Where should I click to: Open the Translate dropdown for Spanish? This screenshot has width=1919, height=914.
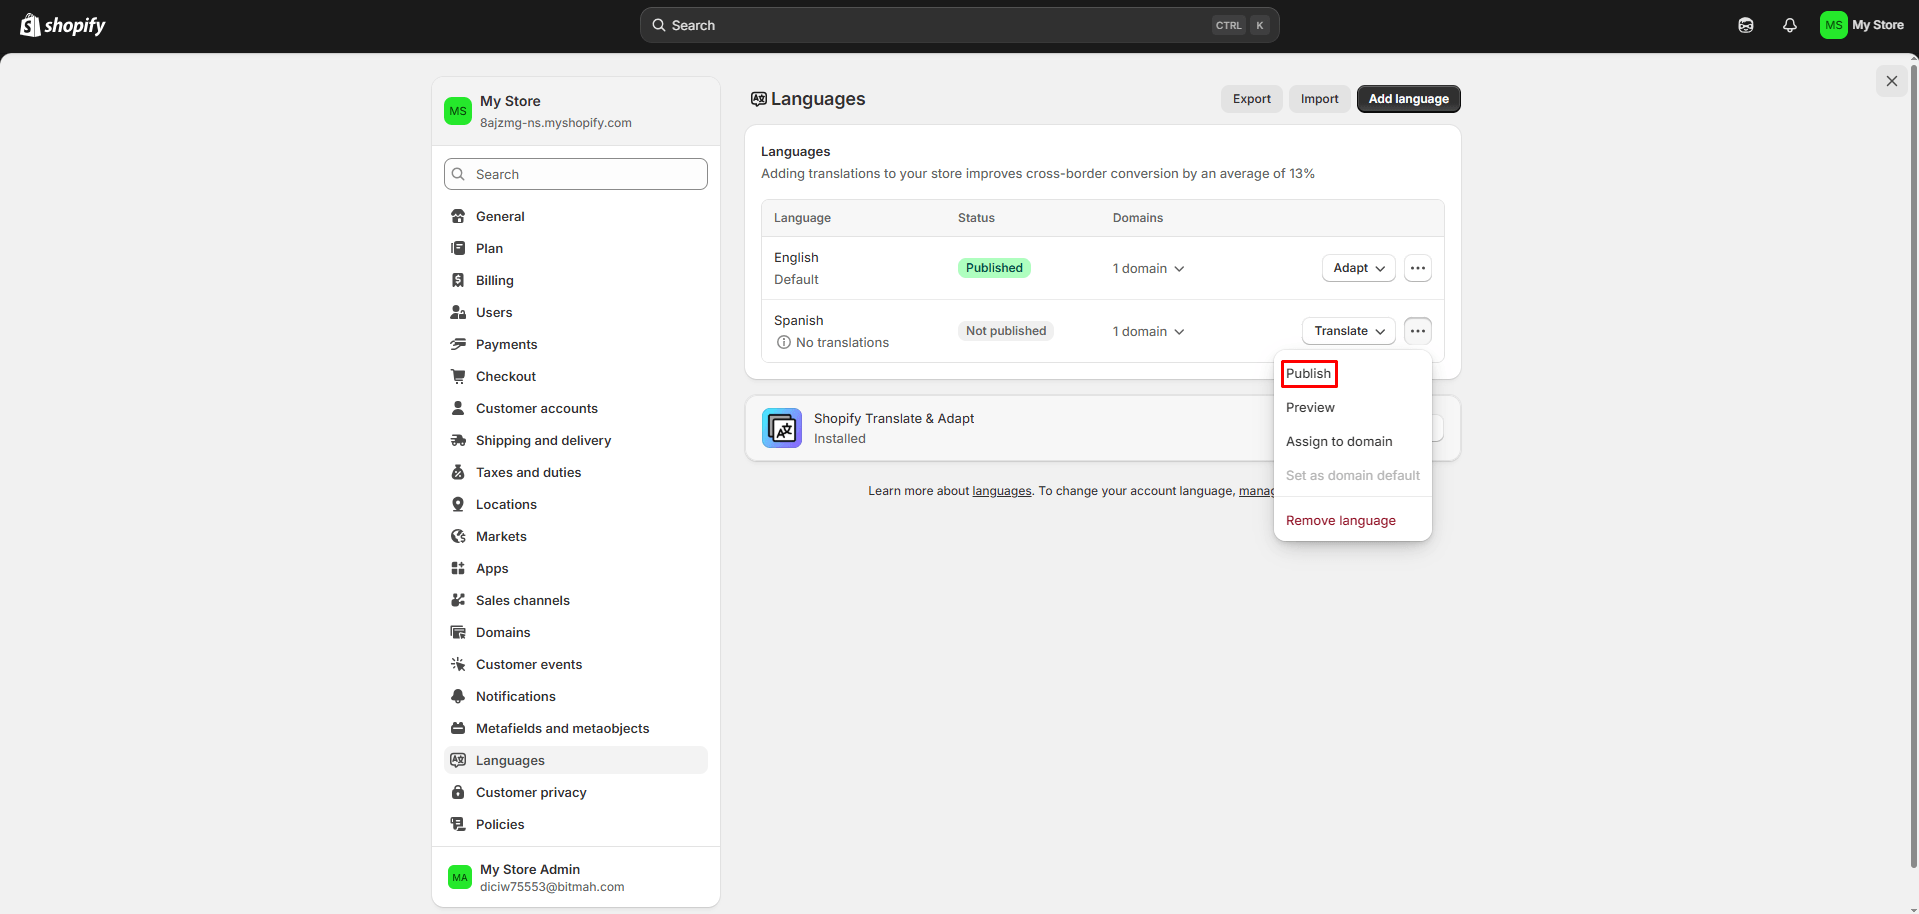(1349, 331)
